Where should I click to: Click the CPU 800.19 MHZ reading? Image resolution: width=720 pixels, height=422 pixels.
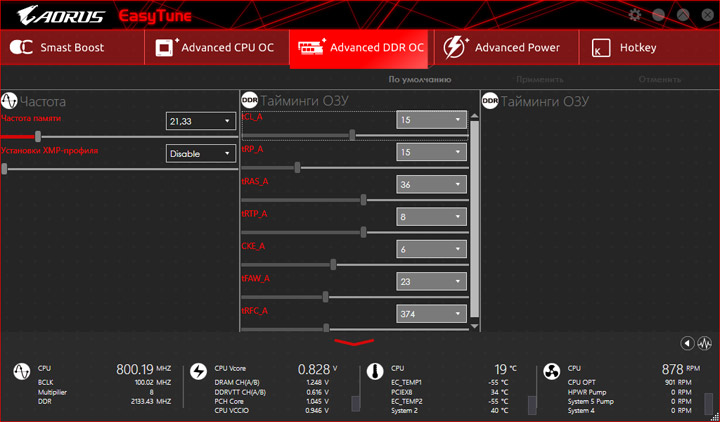click(144, 369)
